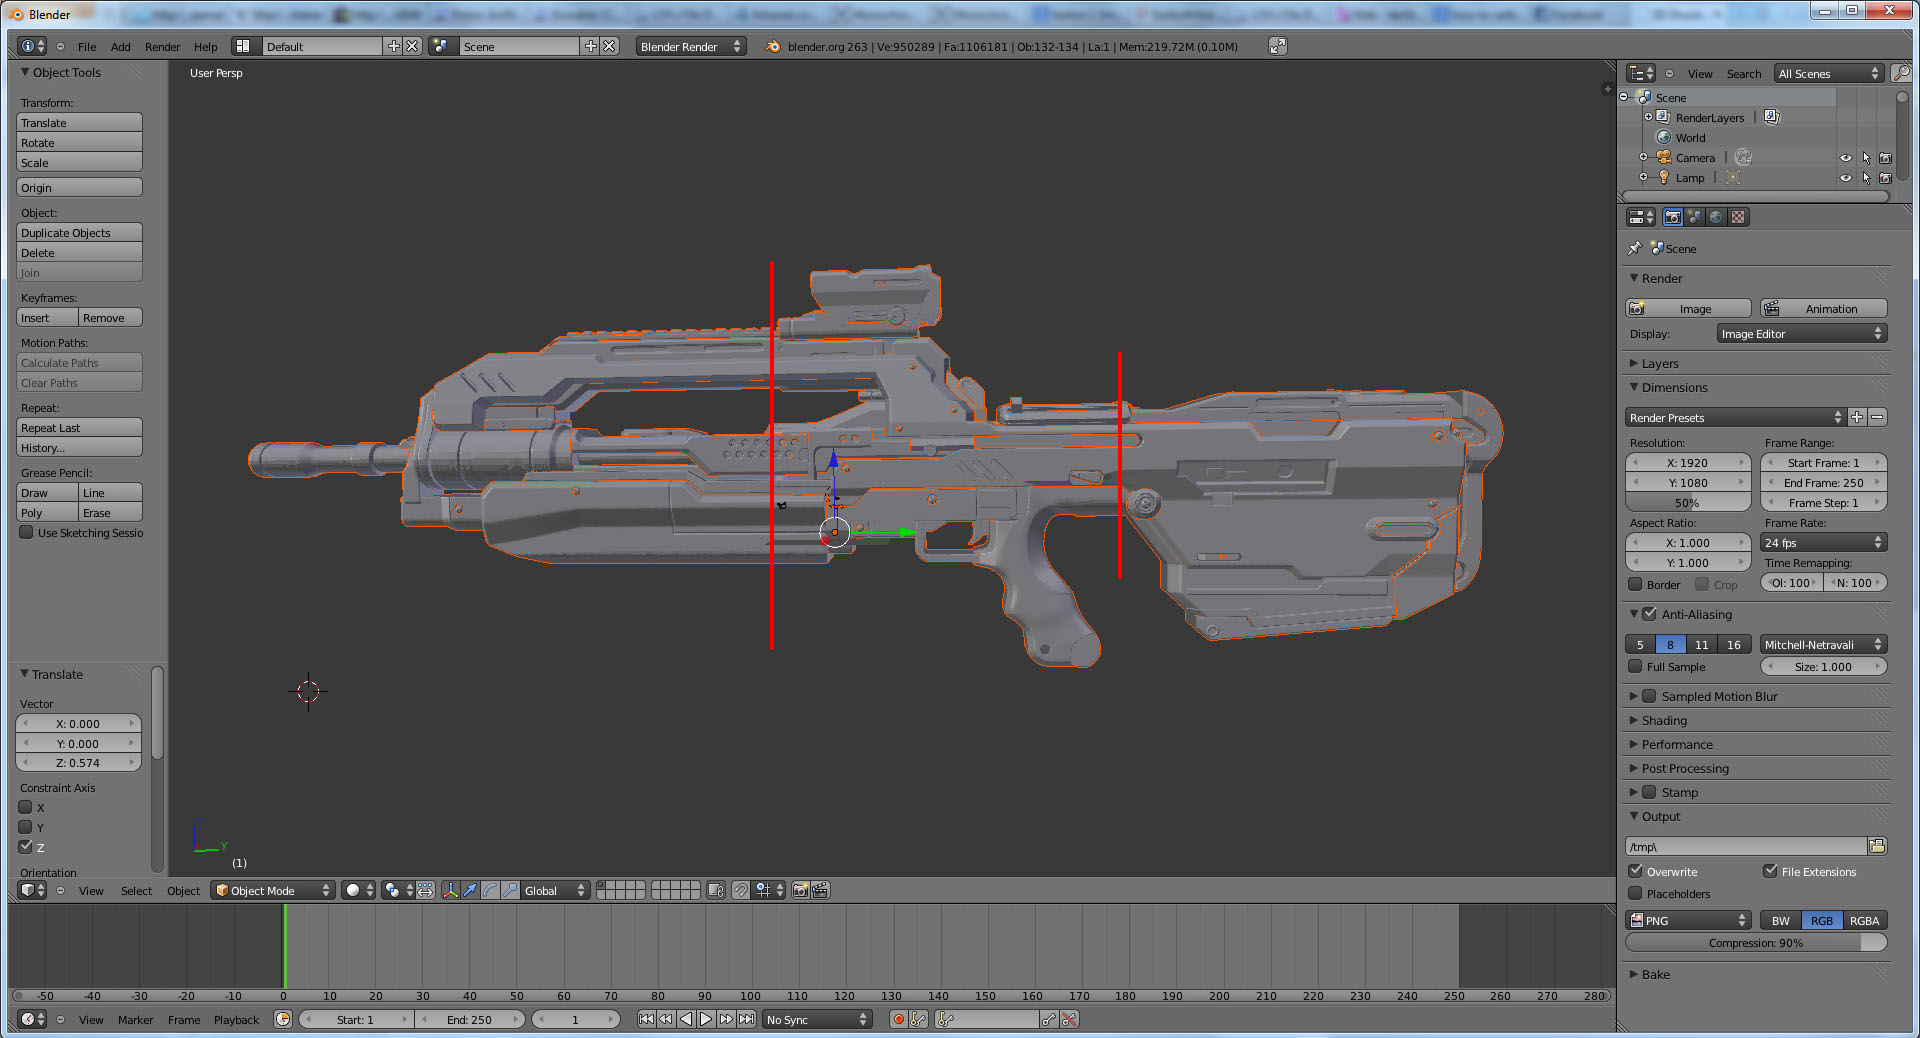Toggle Camera visibility eye in outliner

click(1846, 158)
